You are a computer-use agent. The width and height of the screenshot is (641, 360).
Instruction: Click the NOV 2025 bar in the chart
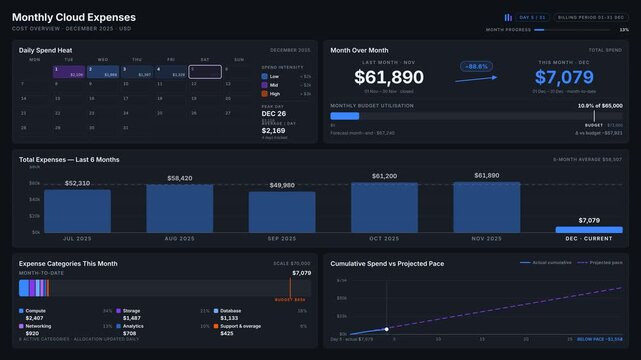(x=487, y=207)
